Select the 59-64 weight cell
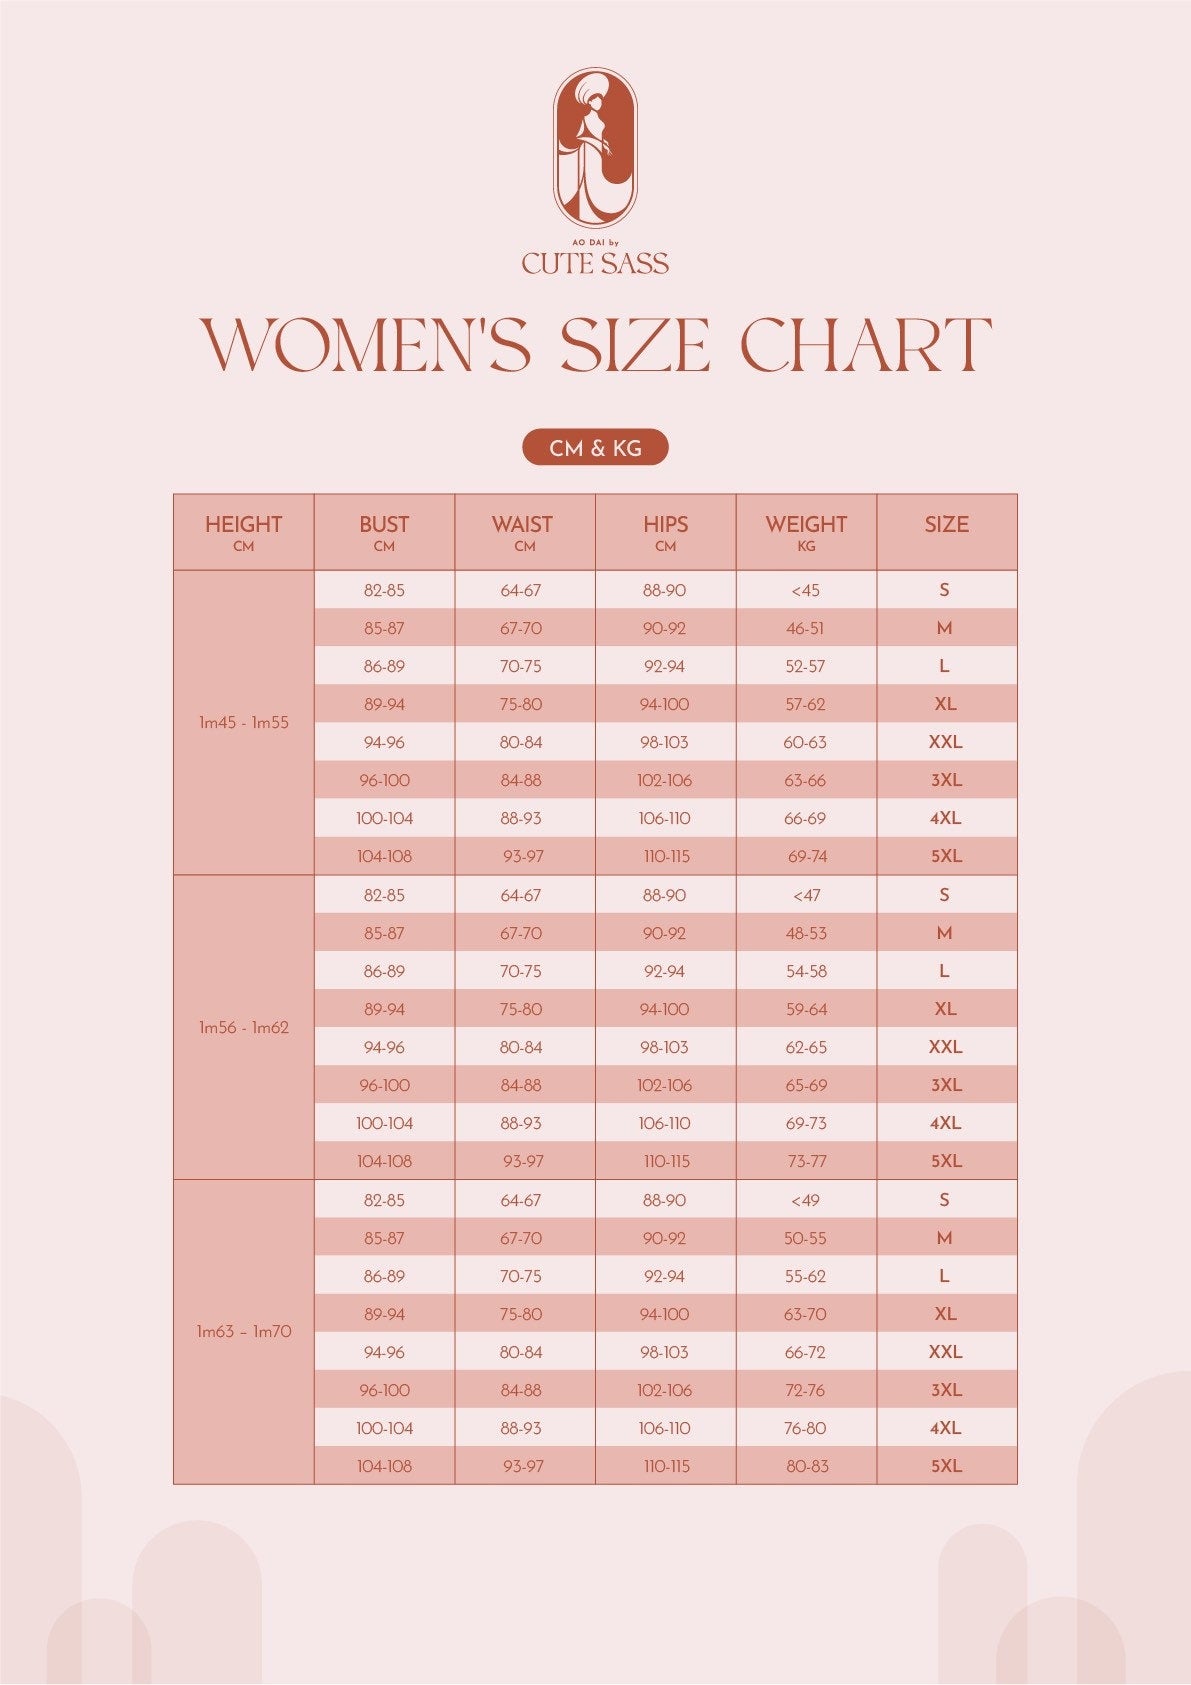Screen dimensions: 1191x1685 click(x=806, y=1009)
